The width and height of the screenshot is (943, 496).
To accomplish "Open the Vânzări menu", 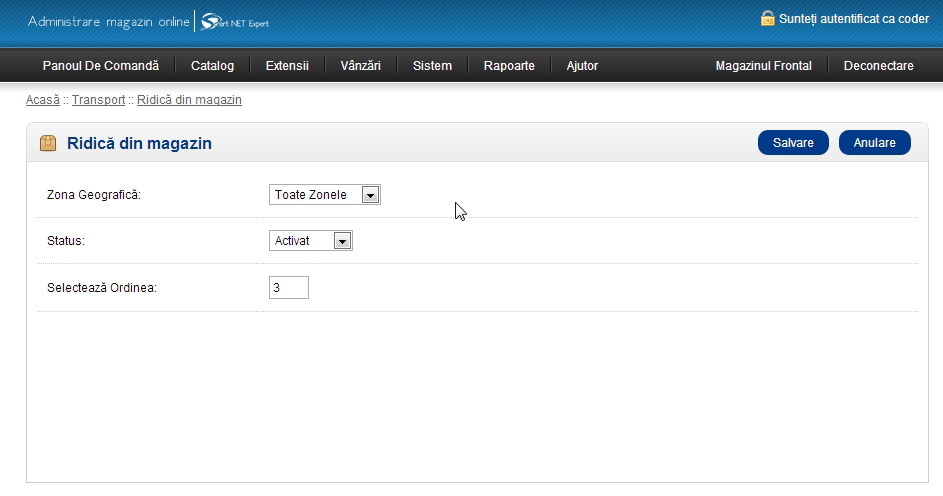I will [360, 66].
